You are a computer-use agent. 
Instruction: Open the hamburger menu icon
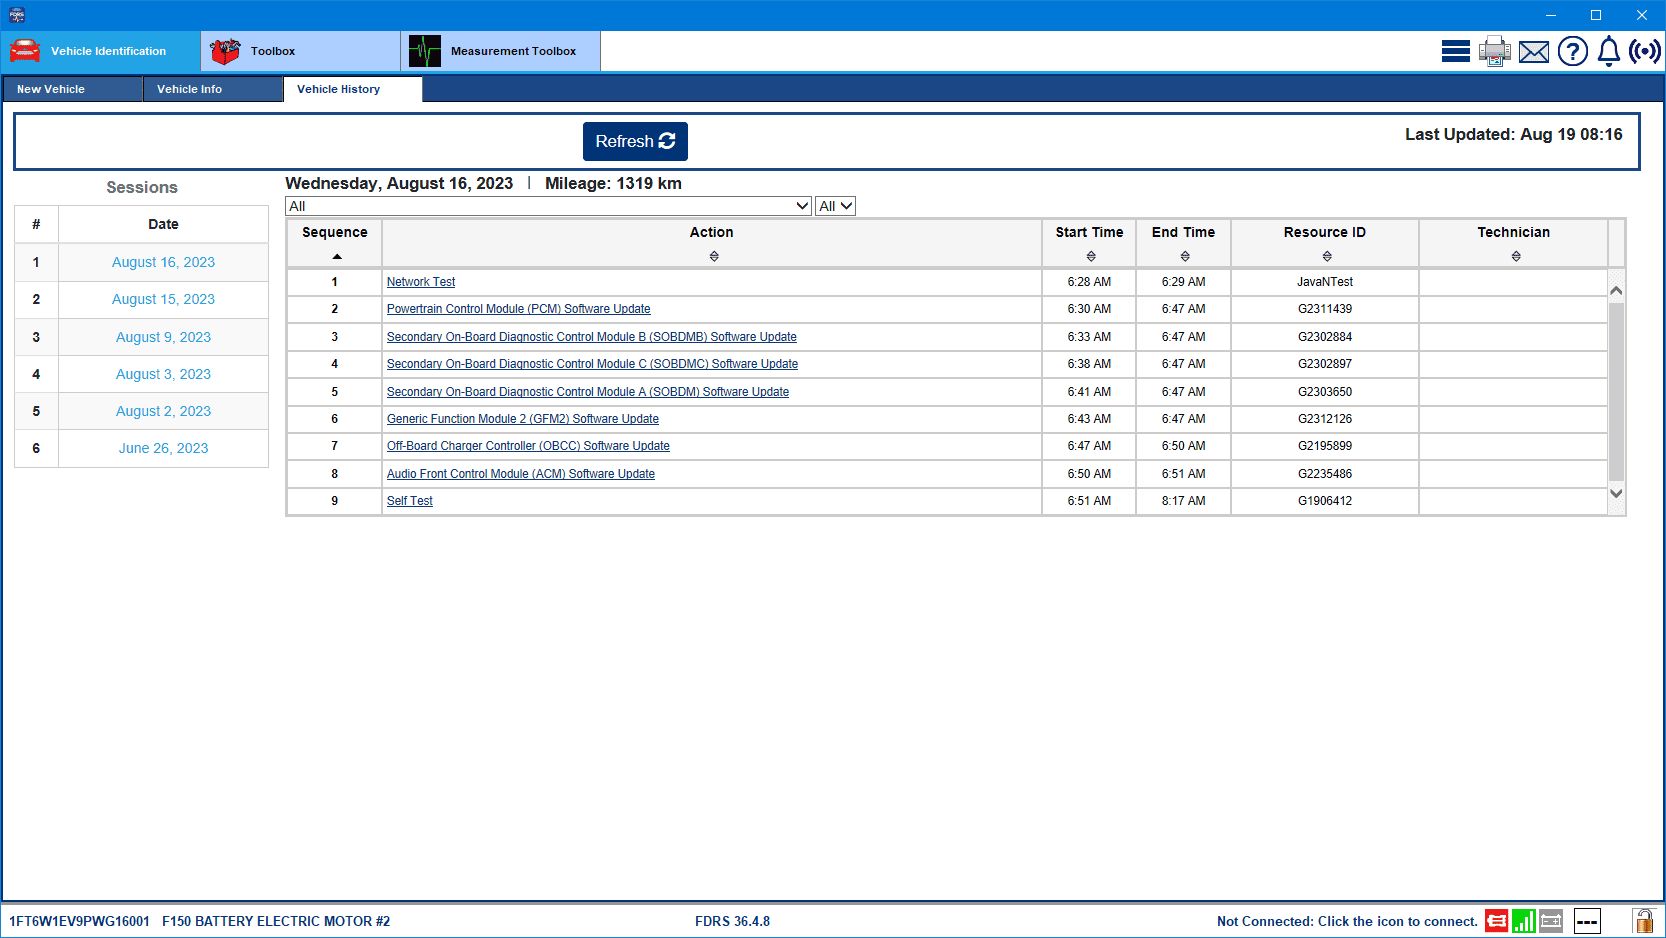1455,51
